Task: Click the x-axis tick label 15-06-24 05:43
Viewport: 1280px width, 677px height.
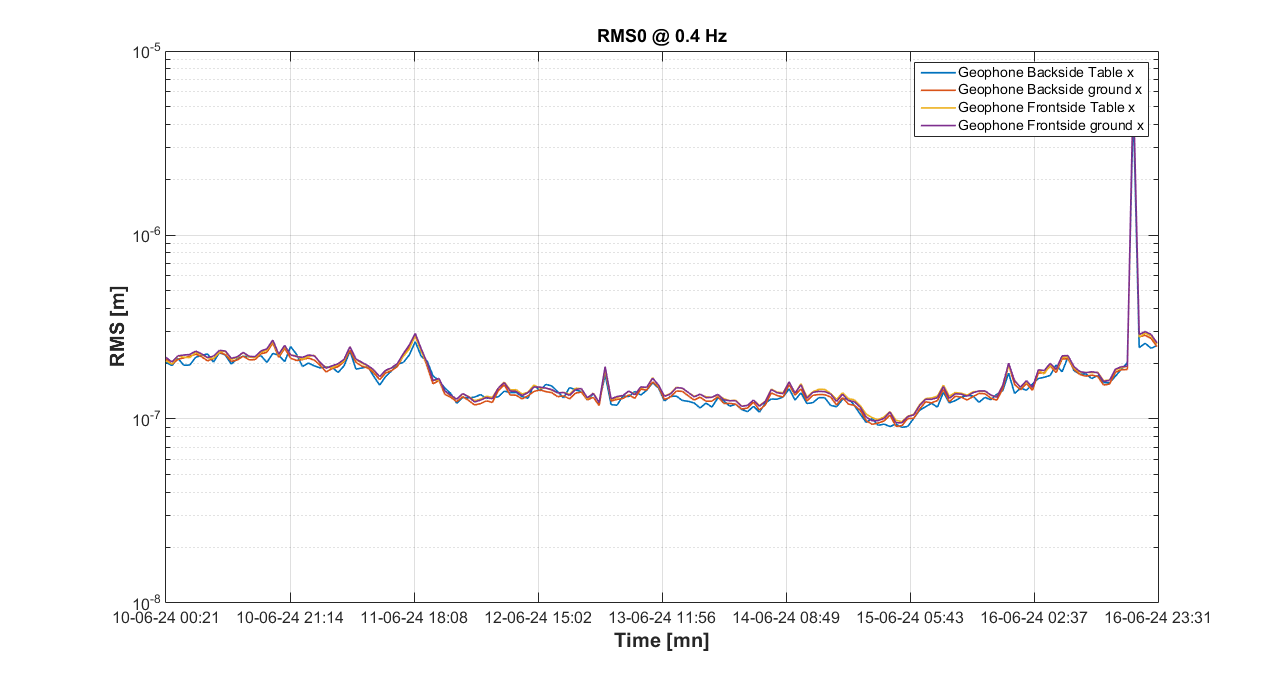Action: [910, 618]
